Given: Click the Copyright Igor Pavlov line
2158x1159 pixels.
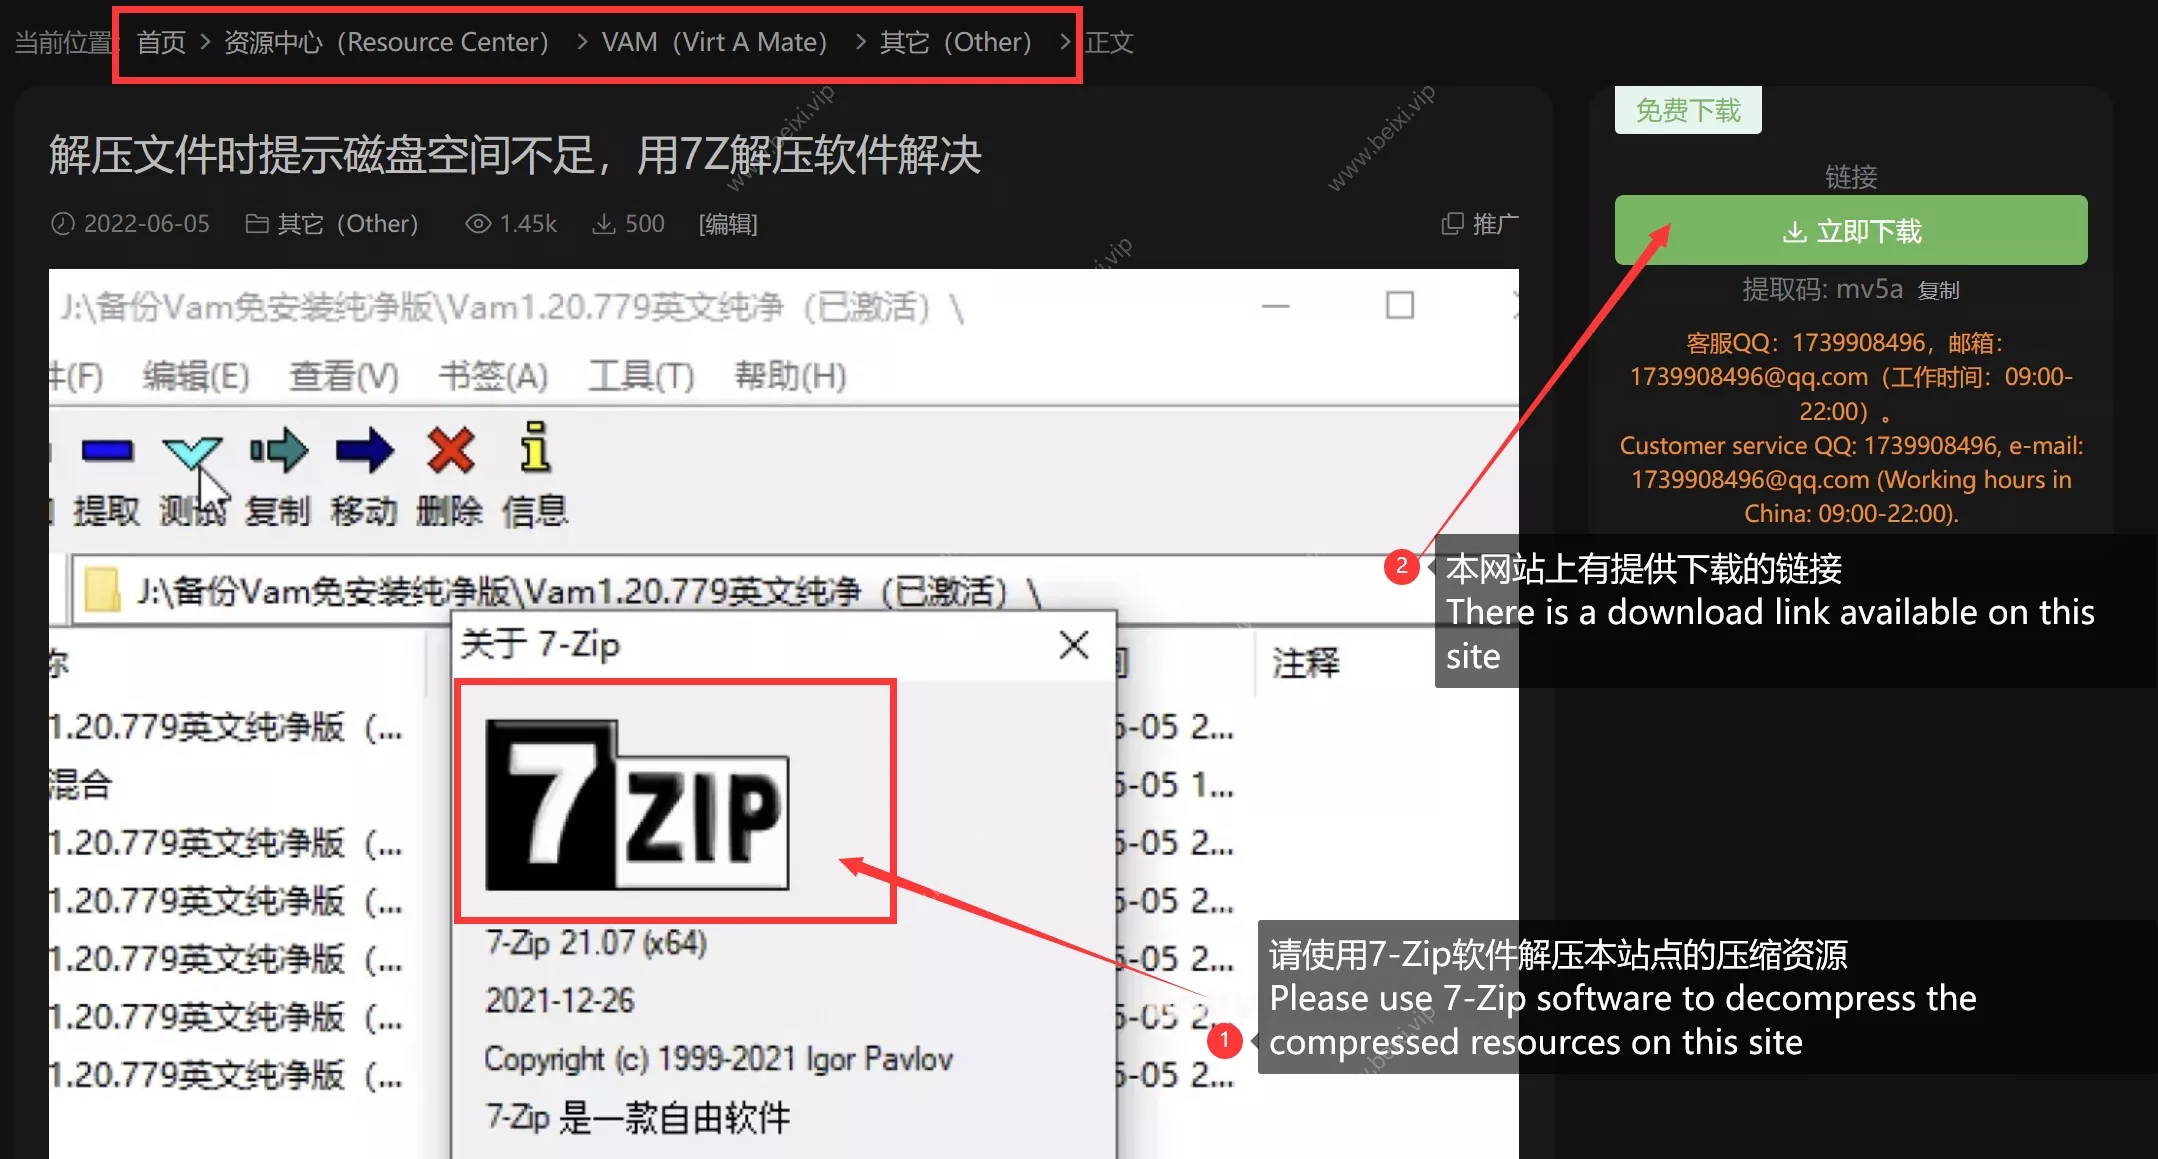Looking at the screenshot, I should tap(719, 1059).
